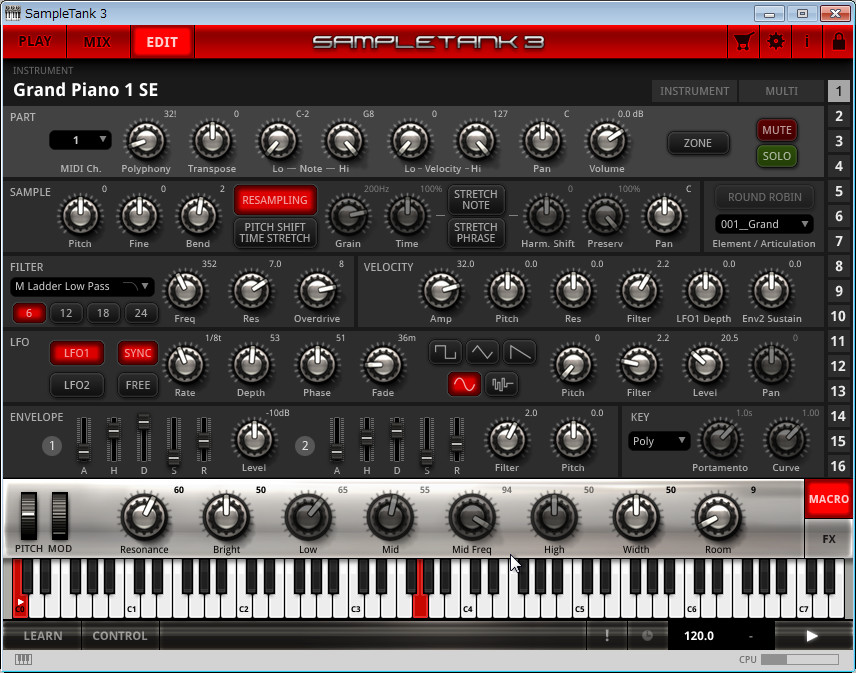Click the CONTROL button

pyautogui.click(x=120, y=636)
